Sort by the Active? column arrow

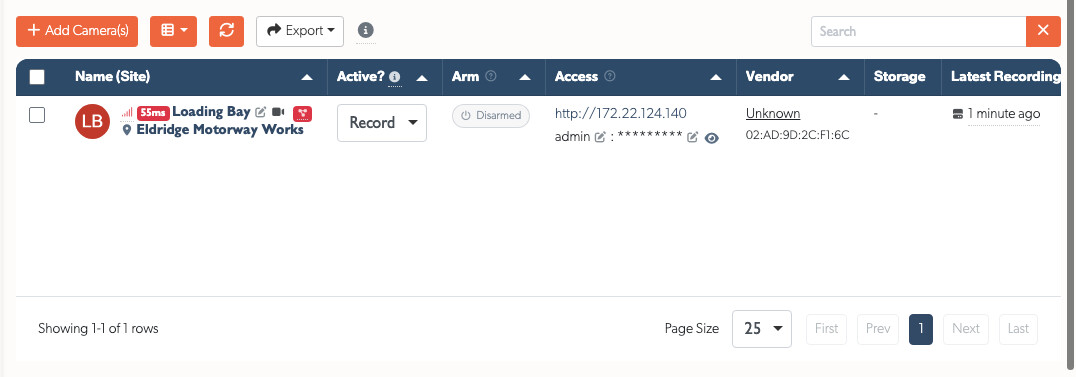click(x=422, y=78)
